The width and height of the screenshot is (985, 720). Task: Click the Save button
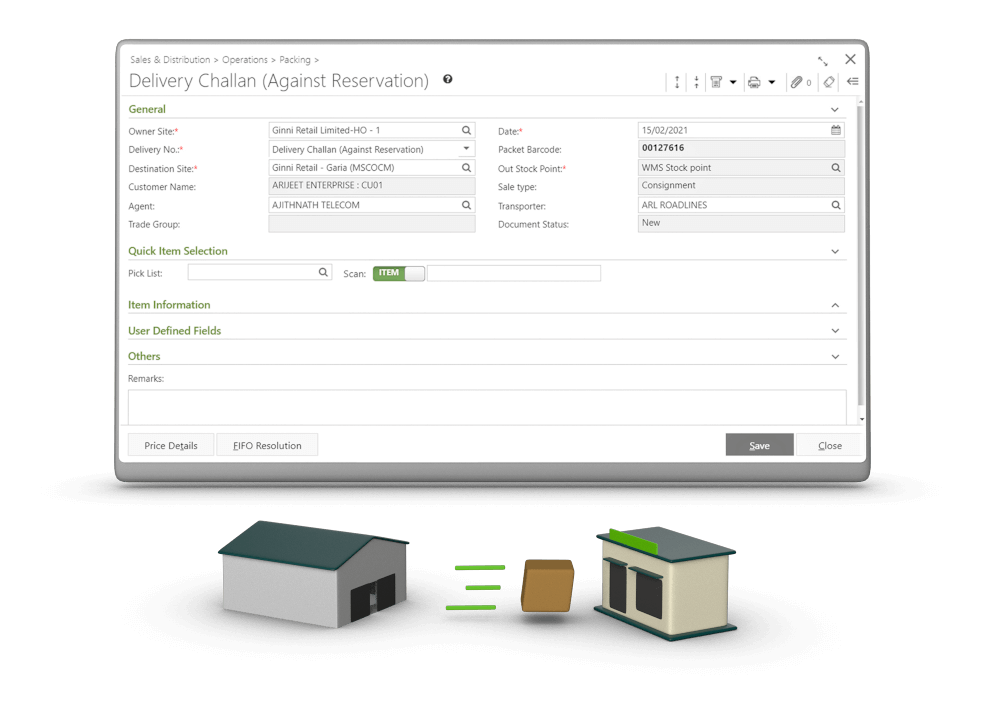click(x=759, y=445)
